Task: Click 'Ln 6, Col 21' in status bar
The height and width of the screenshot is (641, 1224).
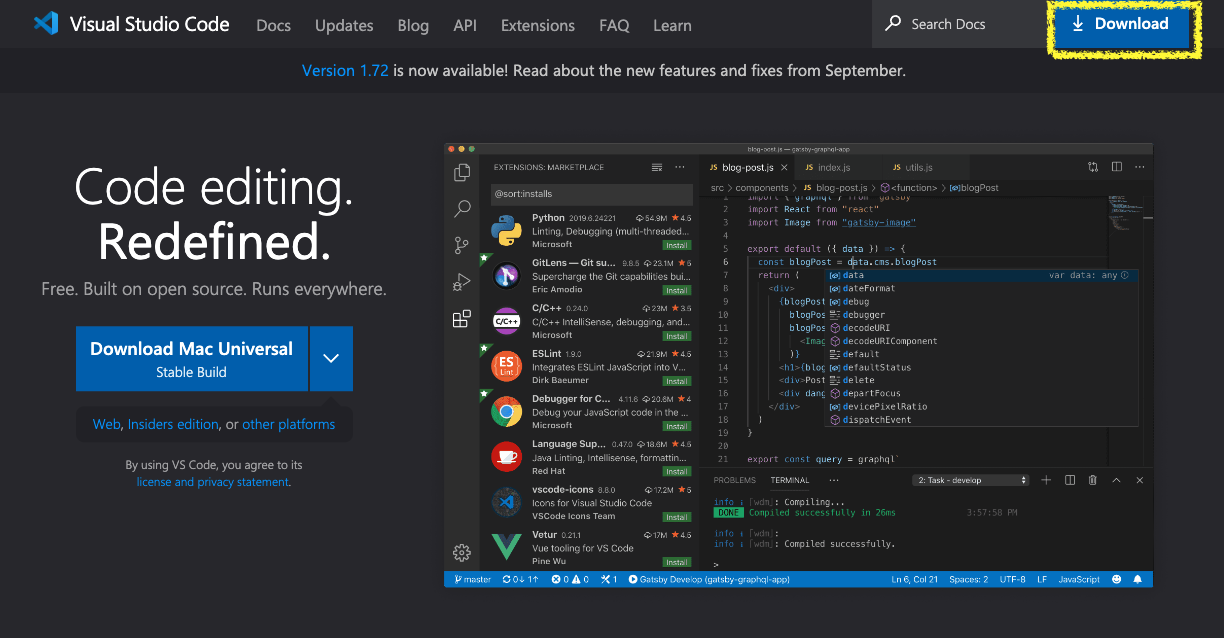Action: [915, 580]
